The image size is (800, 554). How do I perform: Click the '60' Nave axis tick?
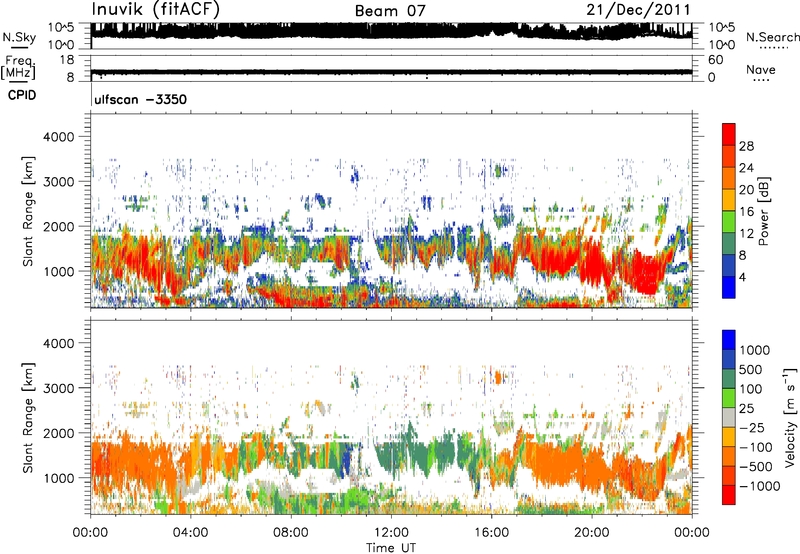click(x=715, y=60)
